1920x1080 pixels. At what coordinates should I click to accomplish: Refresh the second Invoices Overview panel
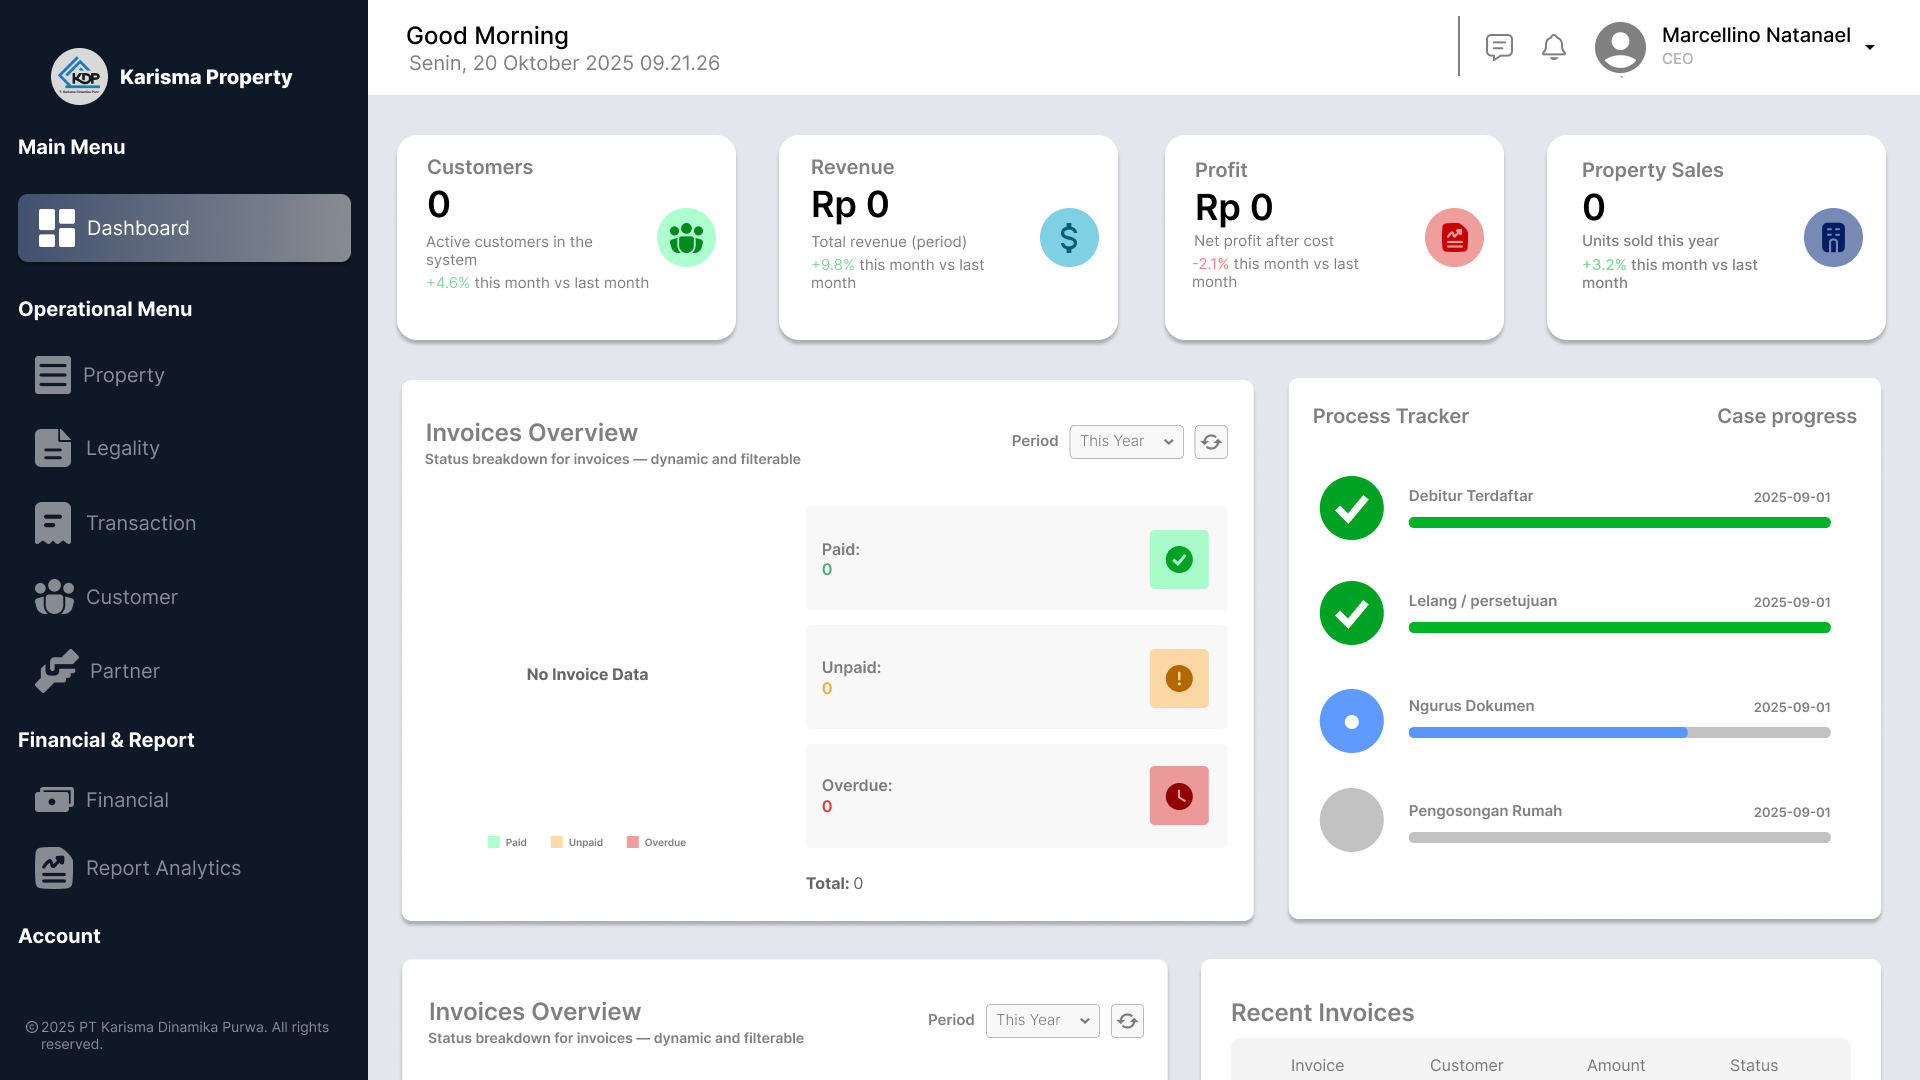point(1127,1021)
